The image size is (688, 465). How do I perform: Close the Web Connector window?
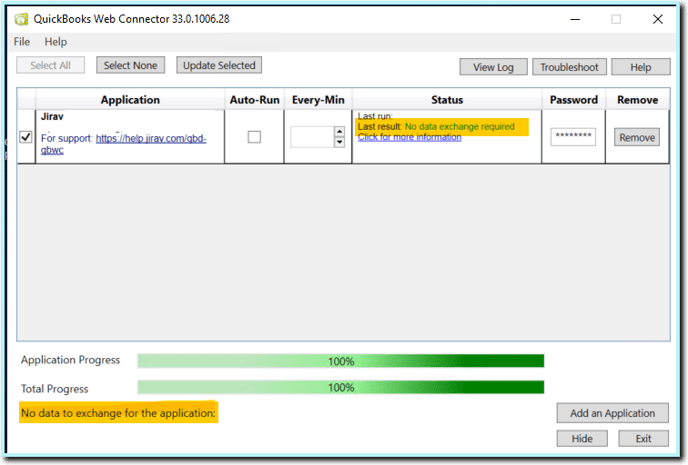(658, 19)
